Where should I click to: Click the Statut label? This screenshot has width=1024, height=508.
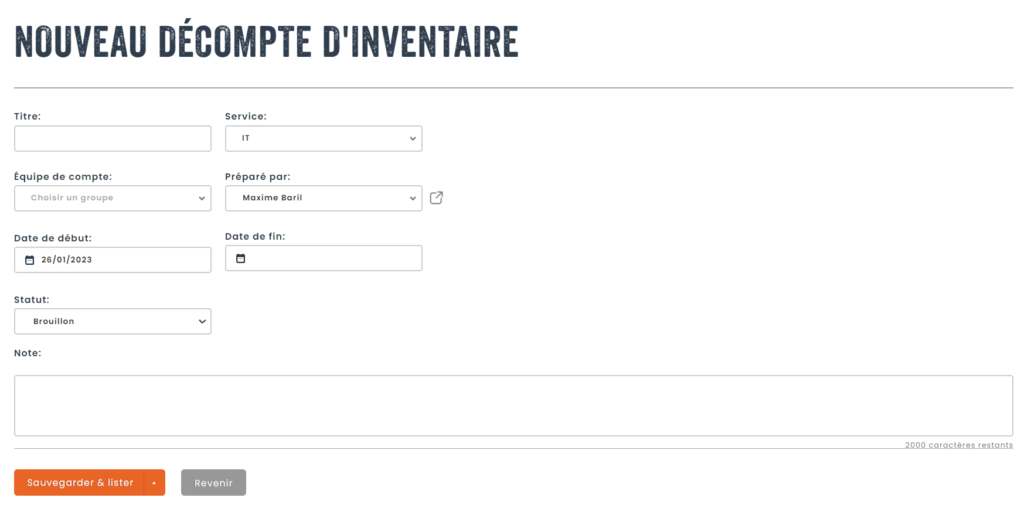pos(32,300)
